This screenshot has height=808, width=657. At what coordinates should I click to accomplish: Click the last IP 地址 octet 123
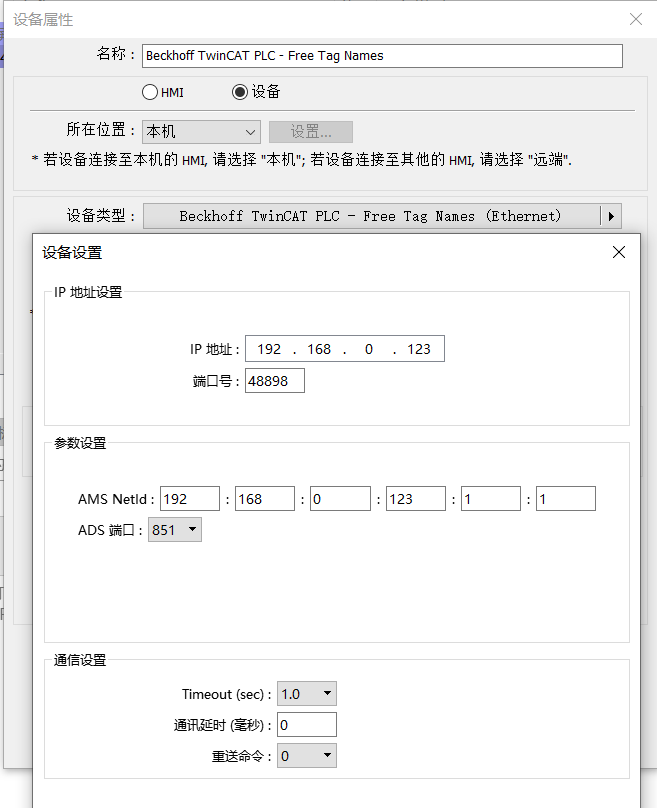(419, 349)
